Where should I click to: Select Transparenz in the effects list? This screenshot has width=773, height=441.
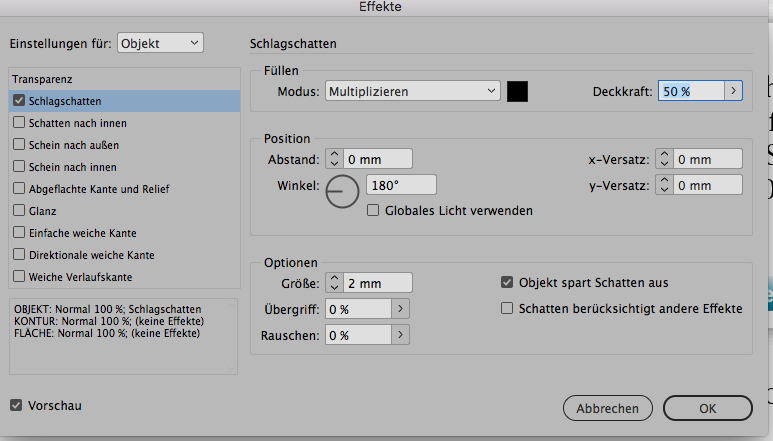[x=42, y=79]
